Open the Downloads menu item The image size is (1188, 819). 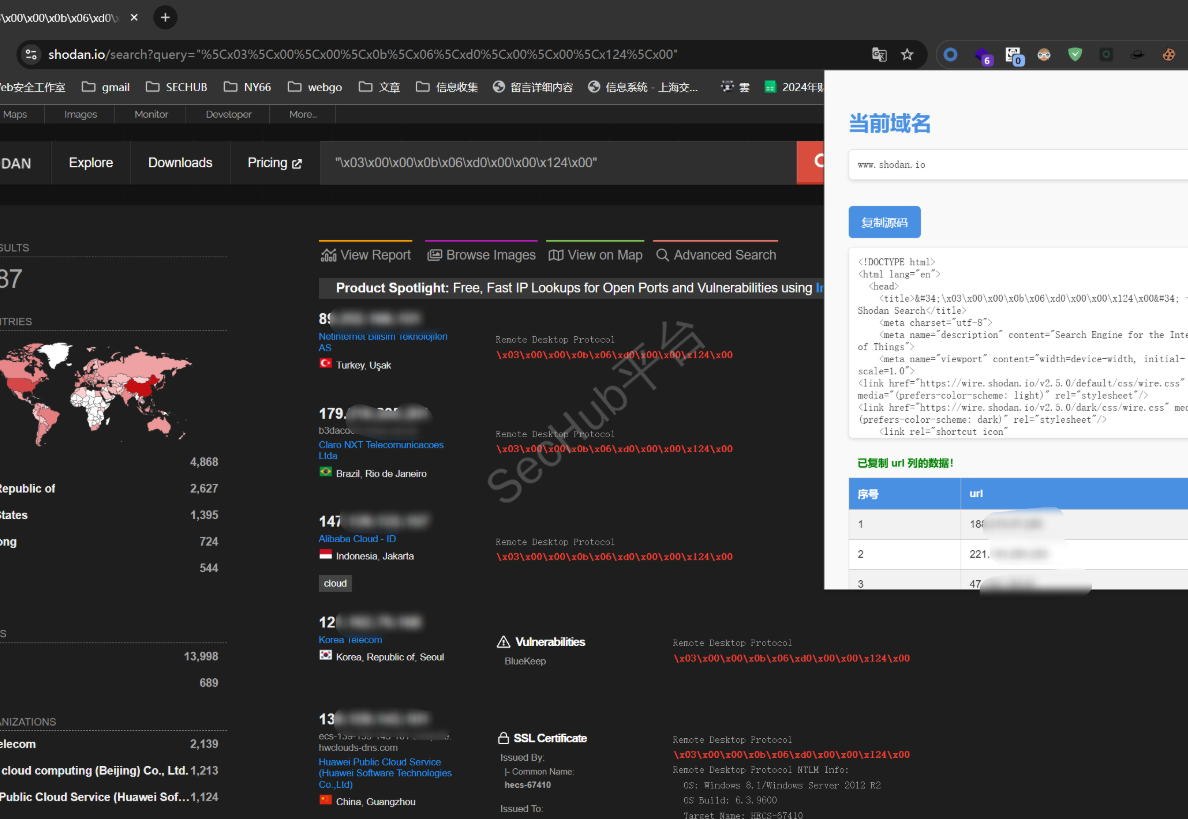(180, 163)
